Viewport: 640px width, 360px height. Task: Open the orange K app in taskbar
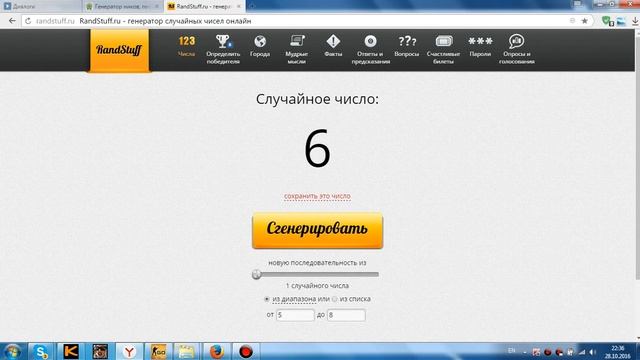70,351
